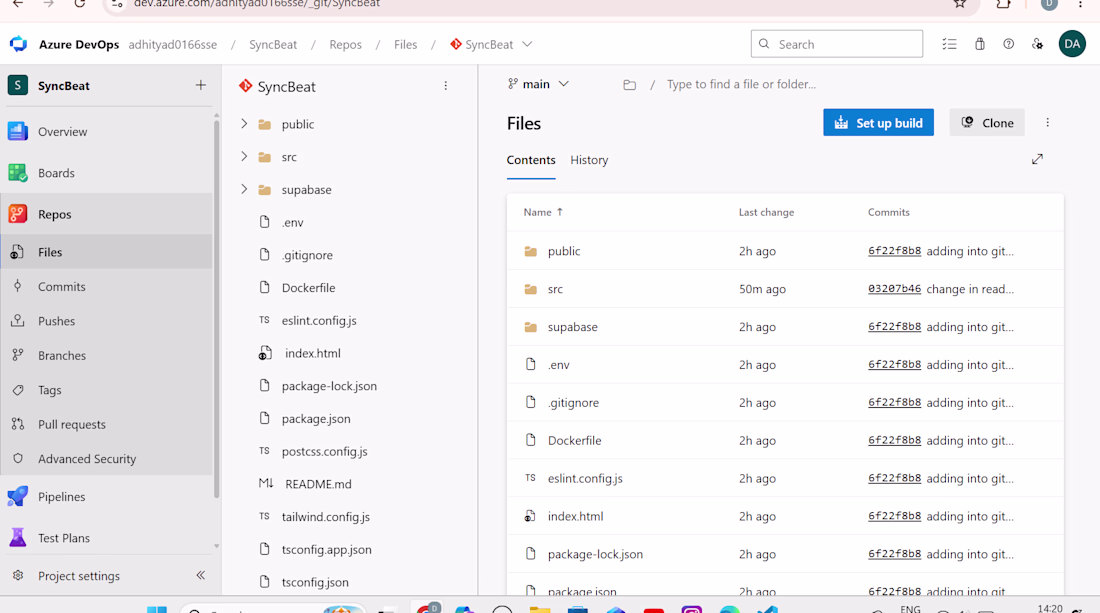Focus the find file or folder field

point(742,84)
